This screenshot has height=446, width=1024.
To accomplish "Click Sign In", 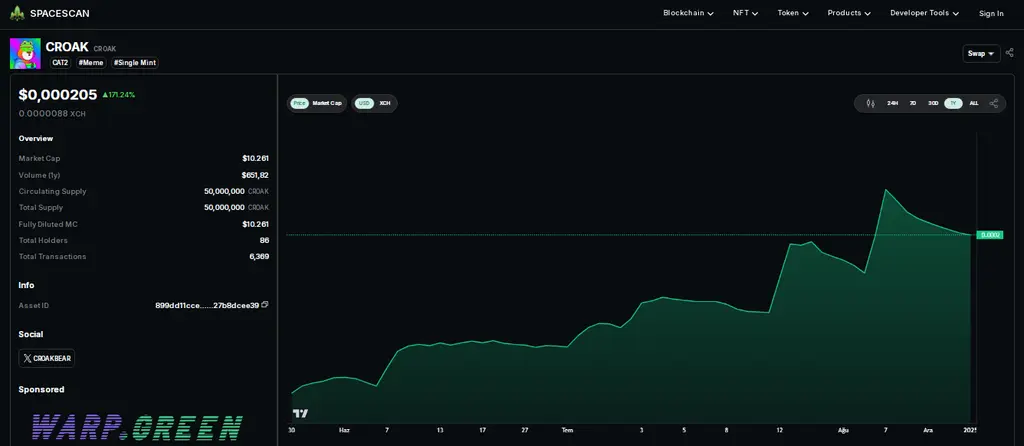I will pyautogui.click(x=991, y=13).
